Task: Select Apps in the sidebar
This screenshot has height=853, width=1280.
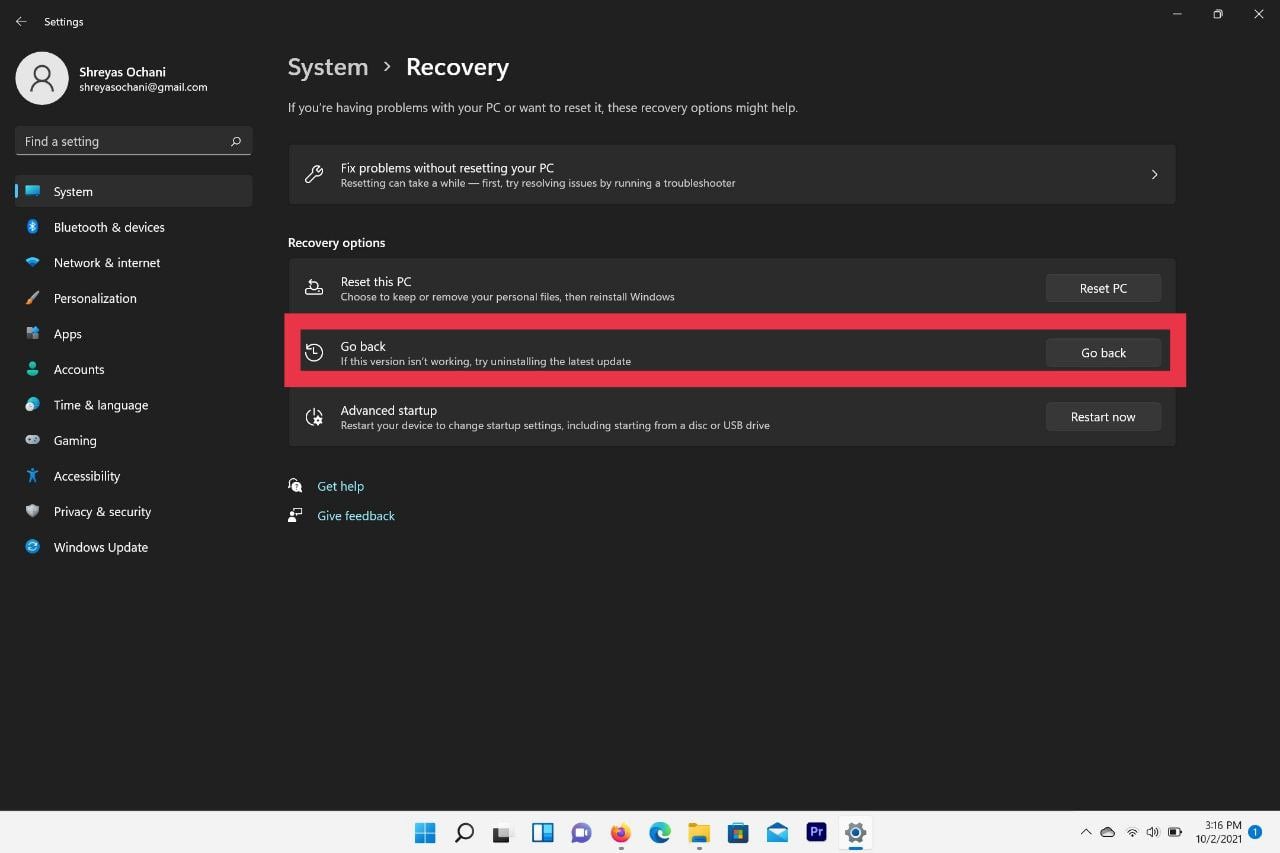Action: click(134, 334)
